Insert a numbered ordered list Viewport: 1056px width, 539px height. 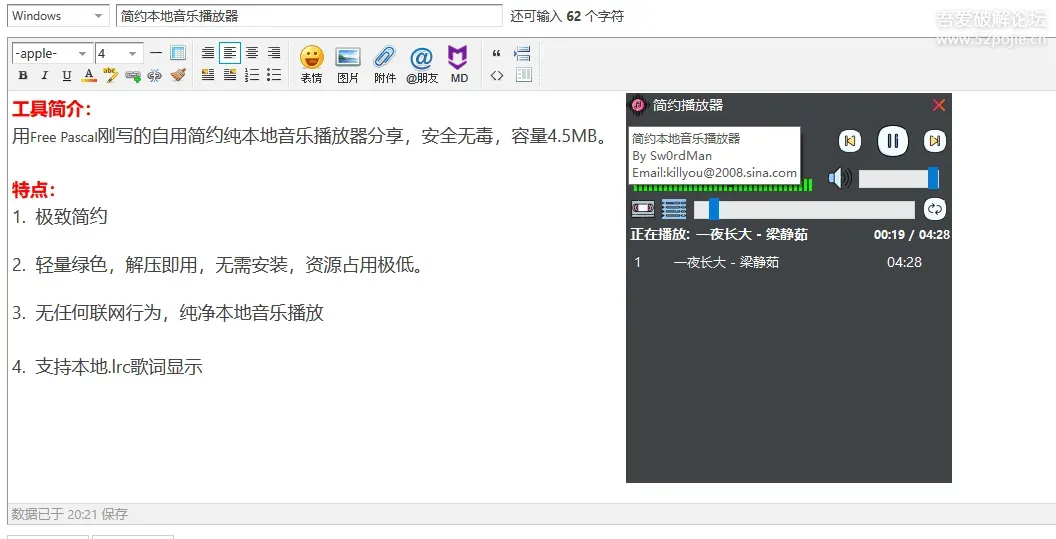click(252, 75)
